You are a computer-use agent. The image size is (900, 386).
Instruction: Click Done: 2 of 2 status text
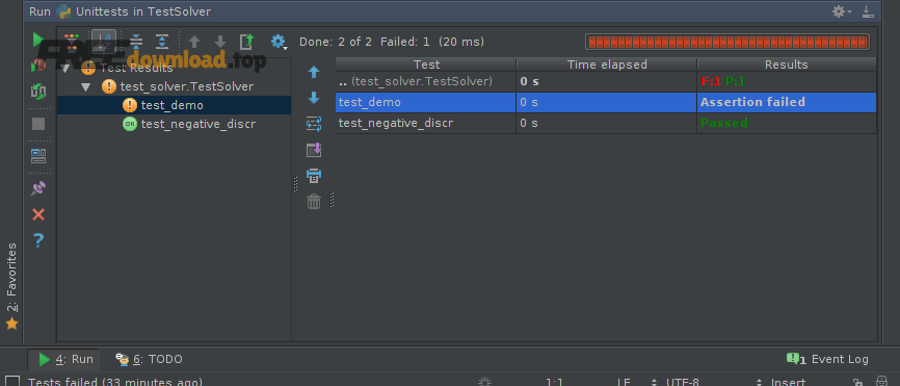pos(335,42)
